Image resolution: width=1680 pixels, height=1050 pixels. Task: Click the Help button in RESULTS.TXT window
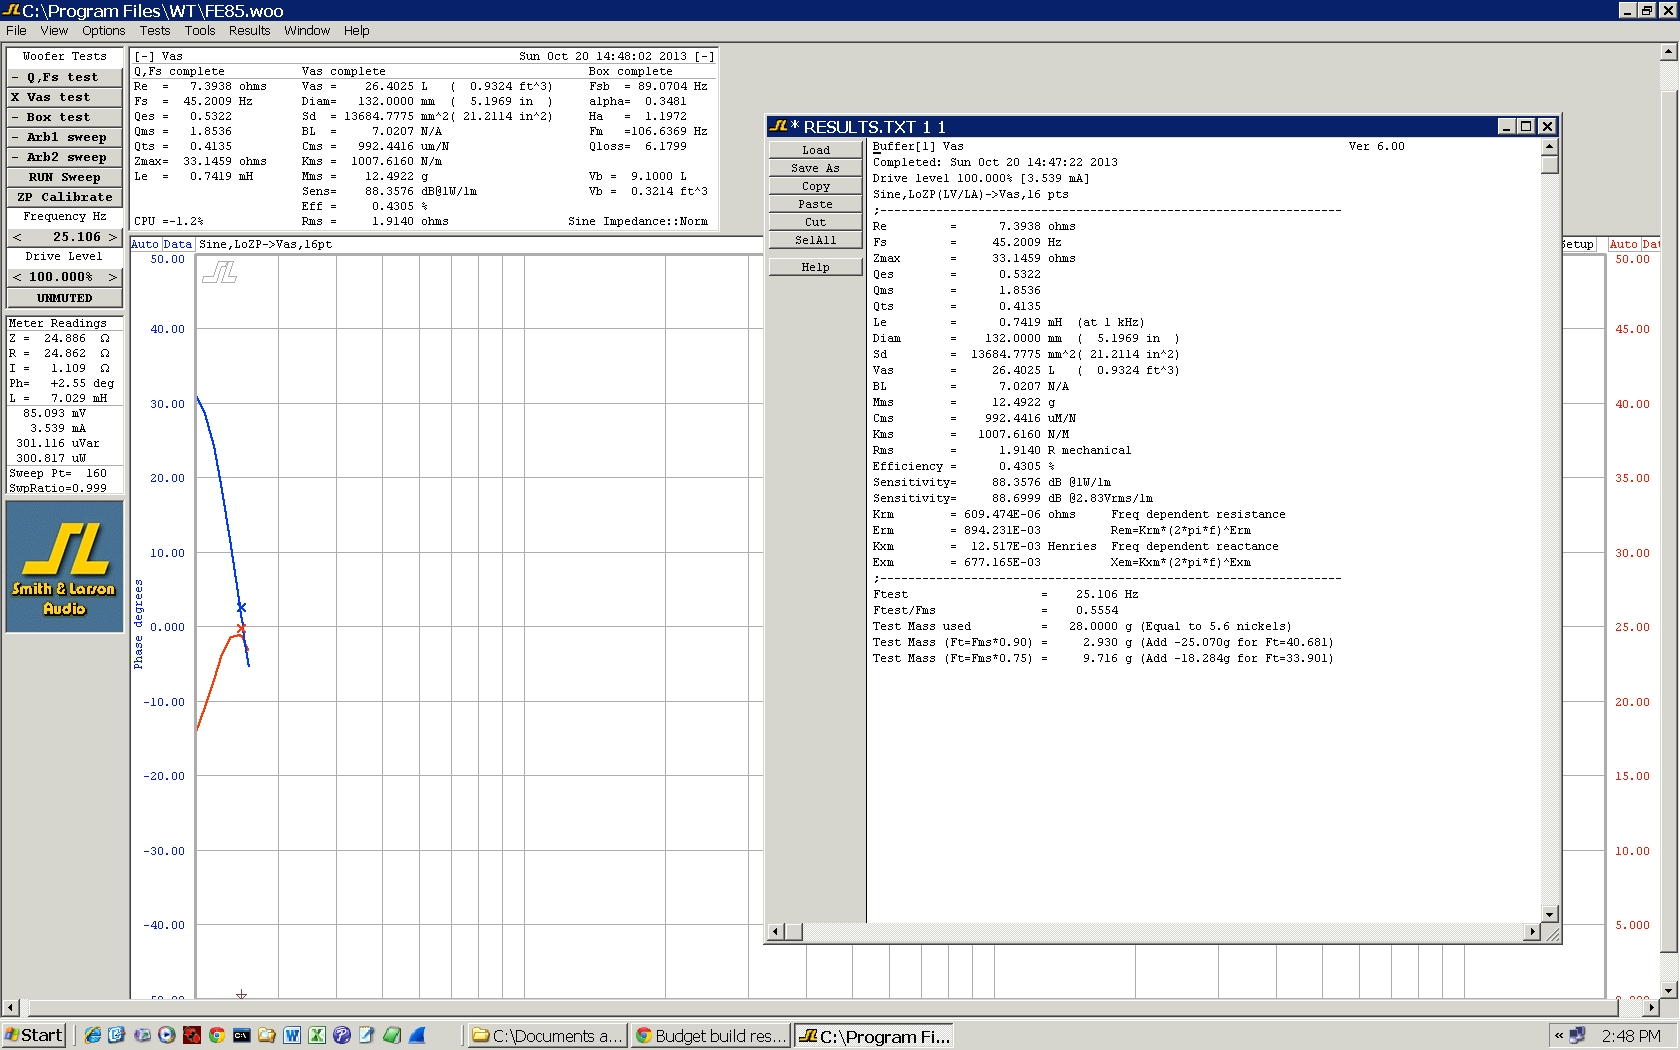point(815,267)
